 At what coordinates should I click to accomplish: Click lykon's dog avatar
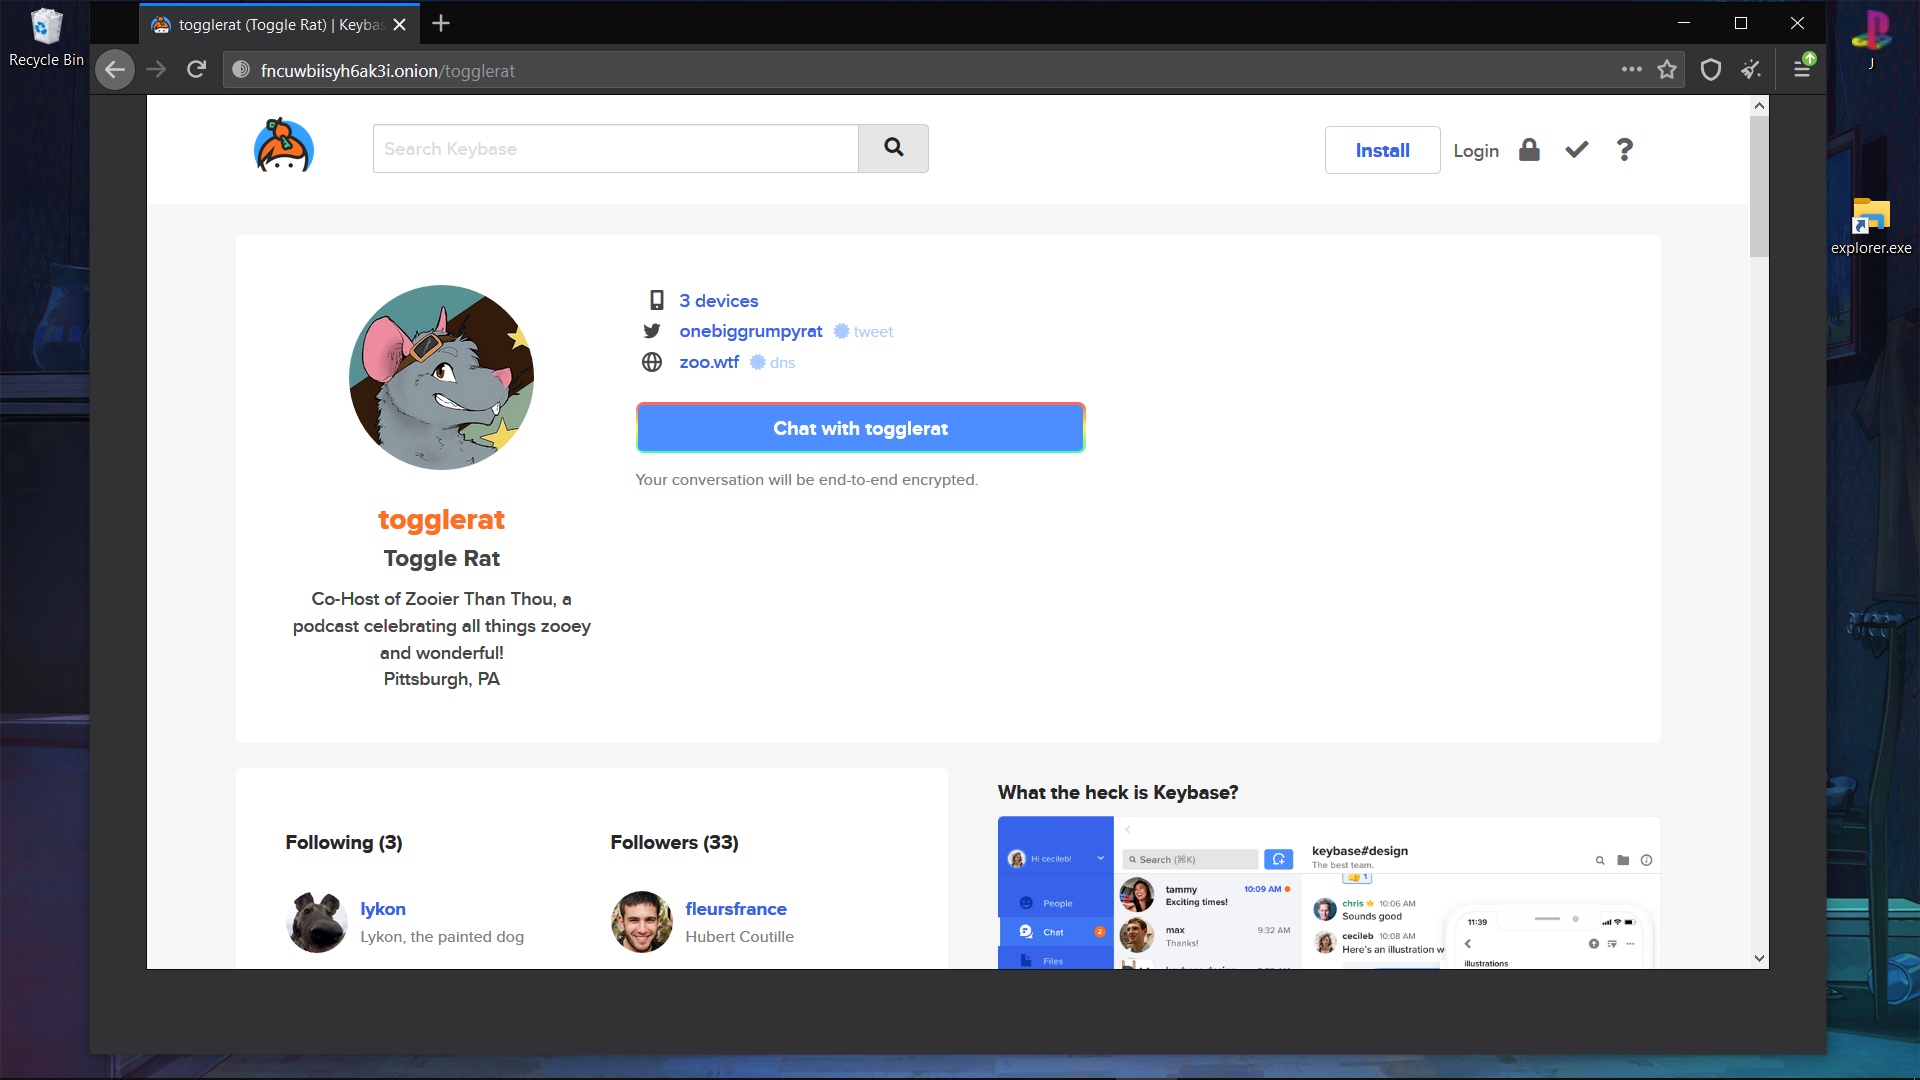click(x=317, y=922)
